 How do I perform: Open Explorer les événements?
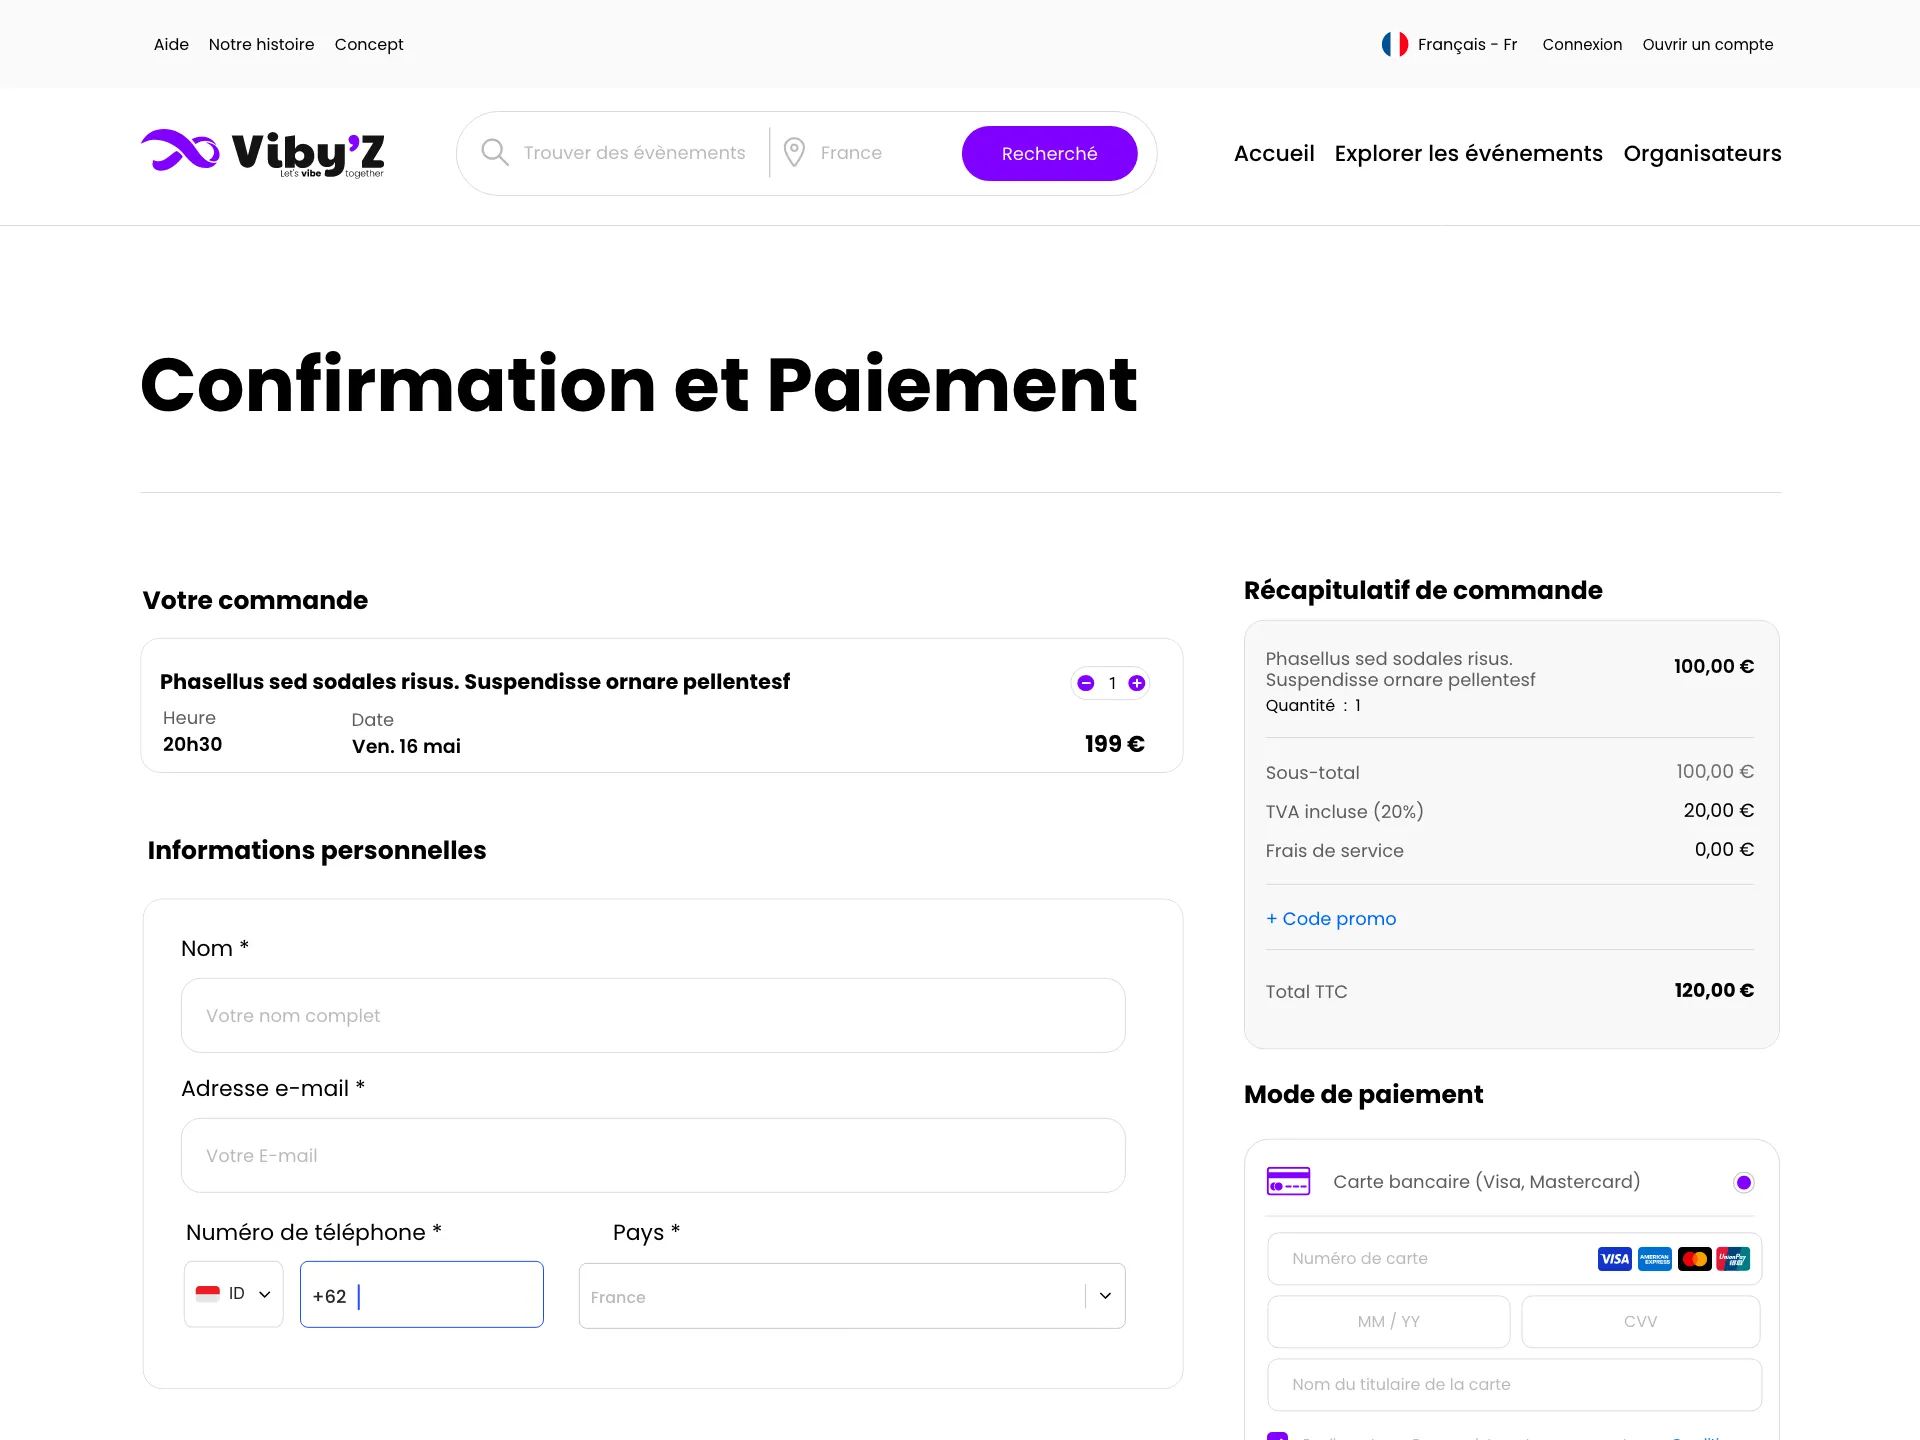(1468, 153)
